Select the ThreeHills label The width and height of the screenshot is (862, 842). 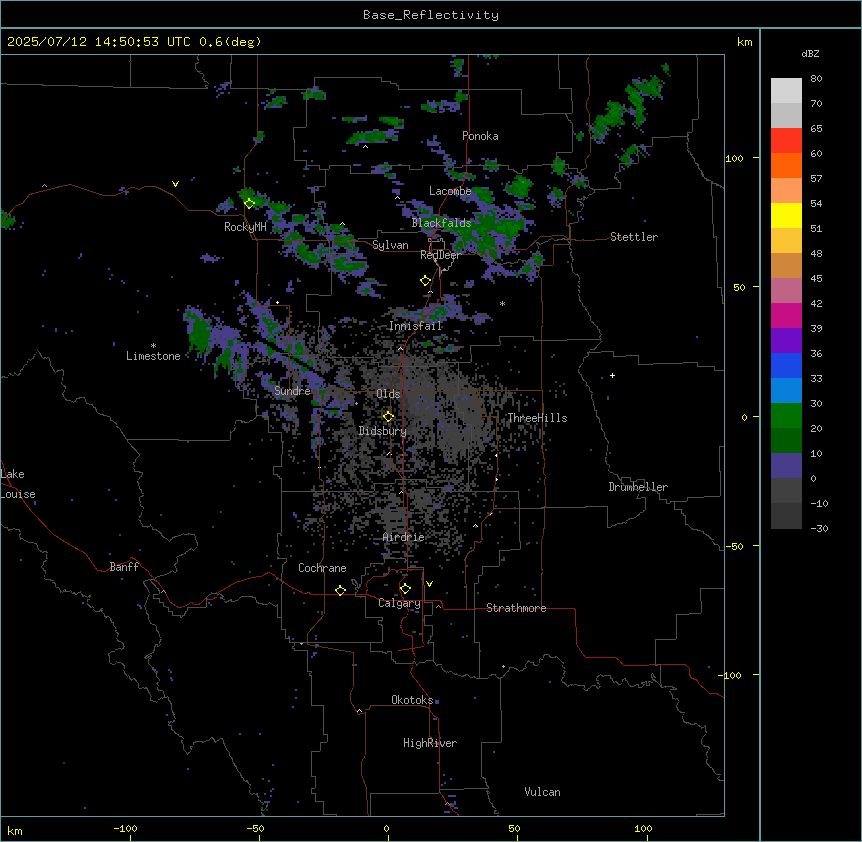pos(537,418)
